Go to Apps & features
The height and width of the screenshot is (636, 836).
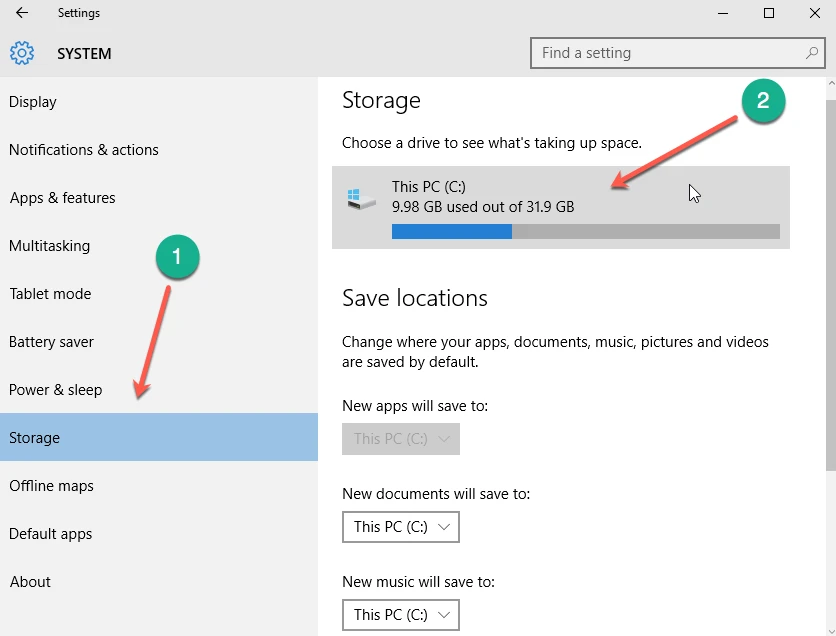point(62,198)
